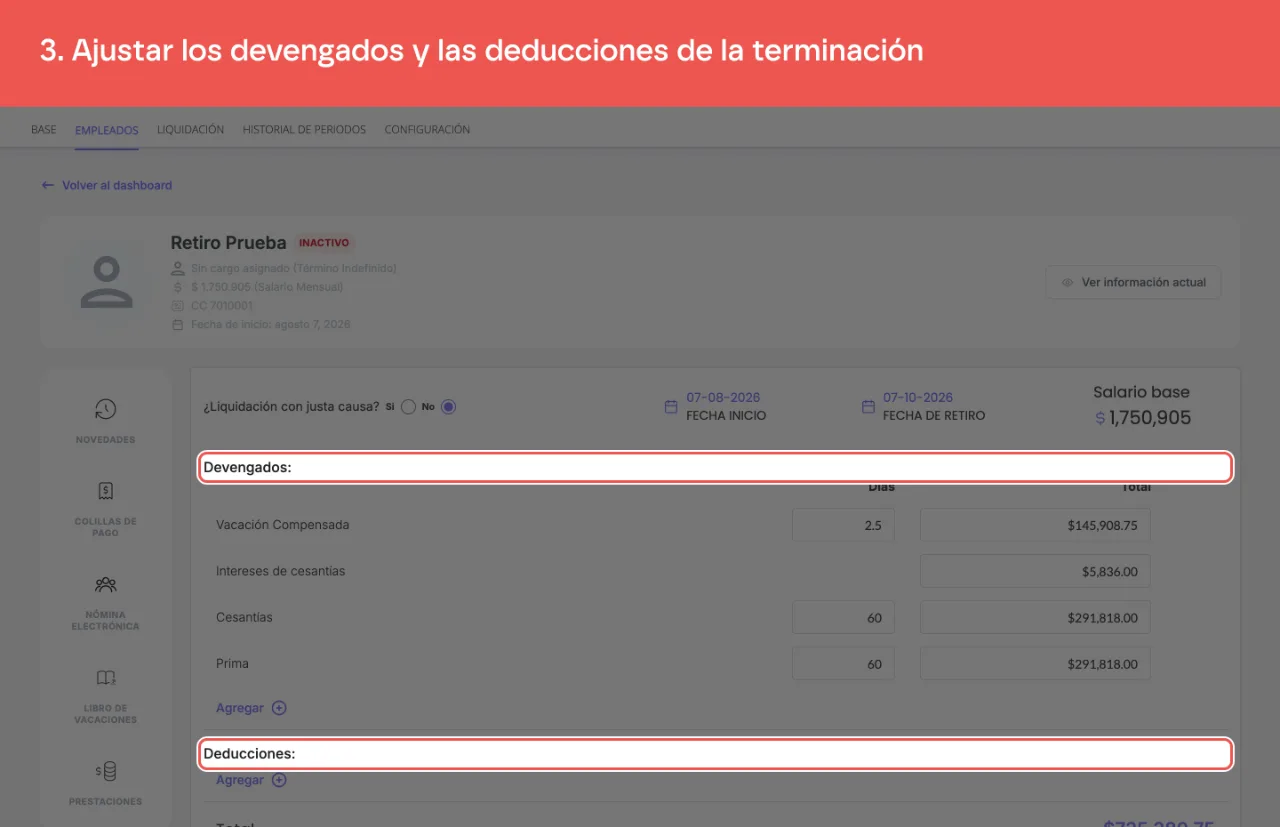Viewport: 1280px width, 827px height.
Task: Select 'Si' for liquidación con justa causa
Action: point(408,407)
